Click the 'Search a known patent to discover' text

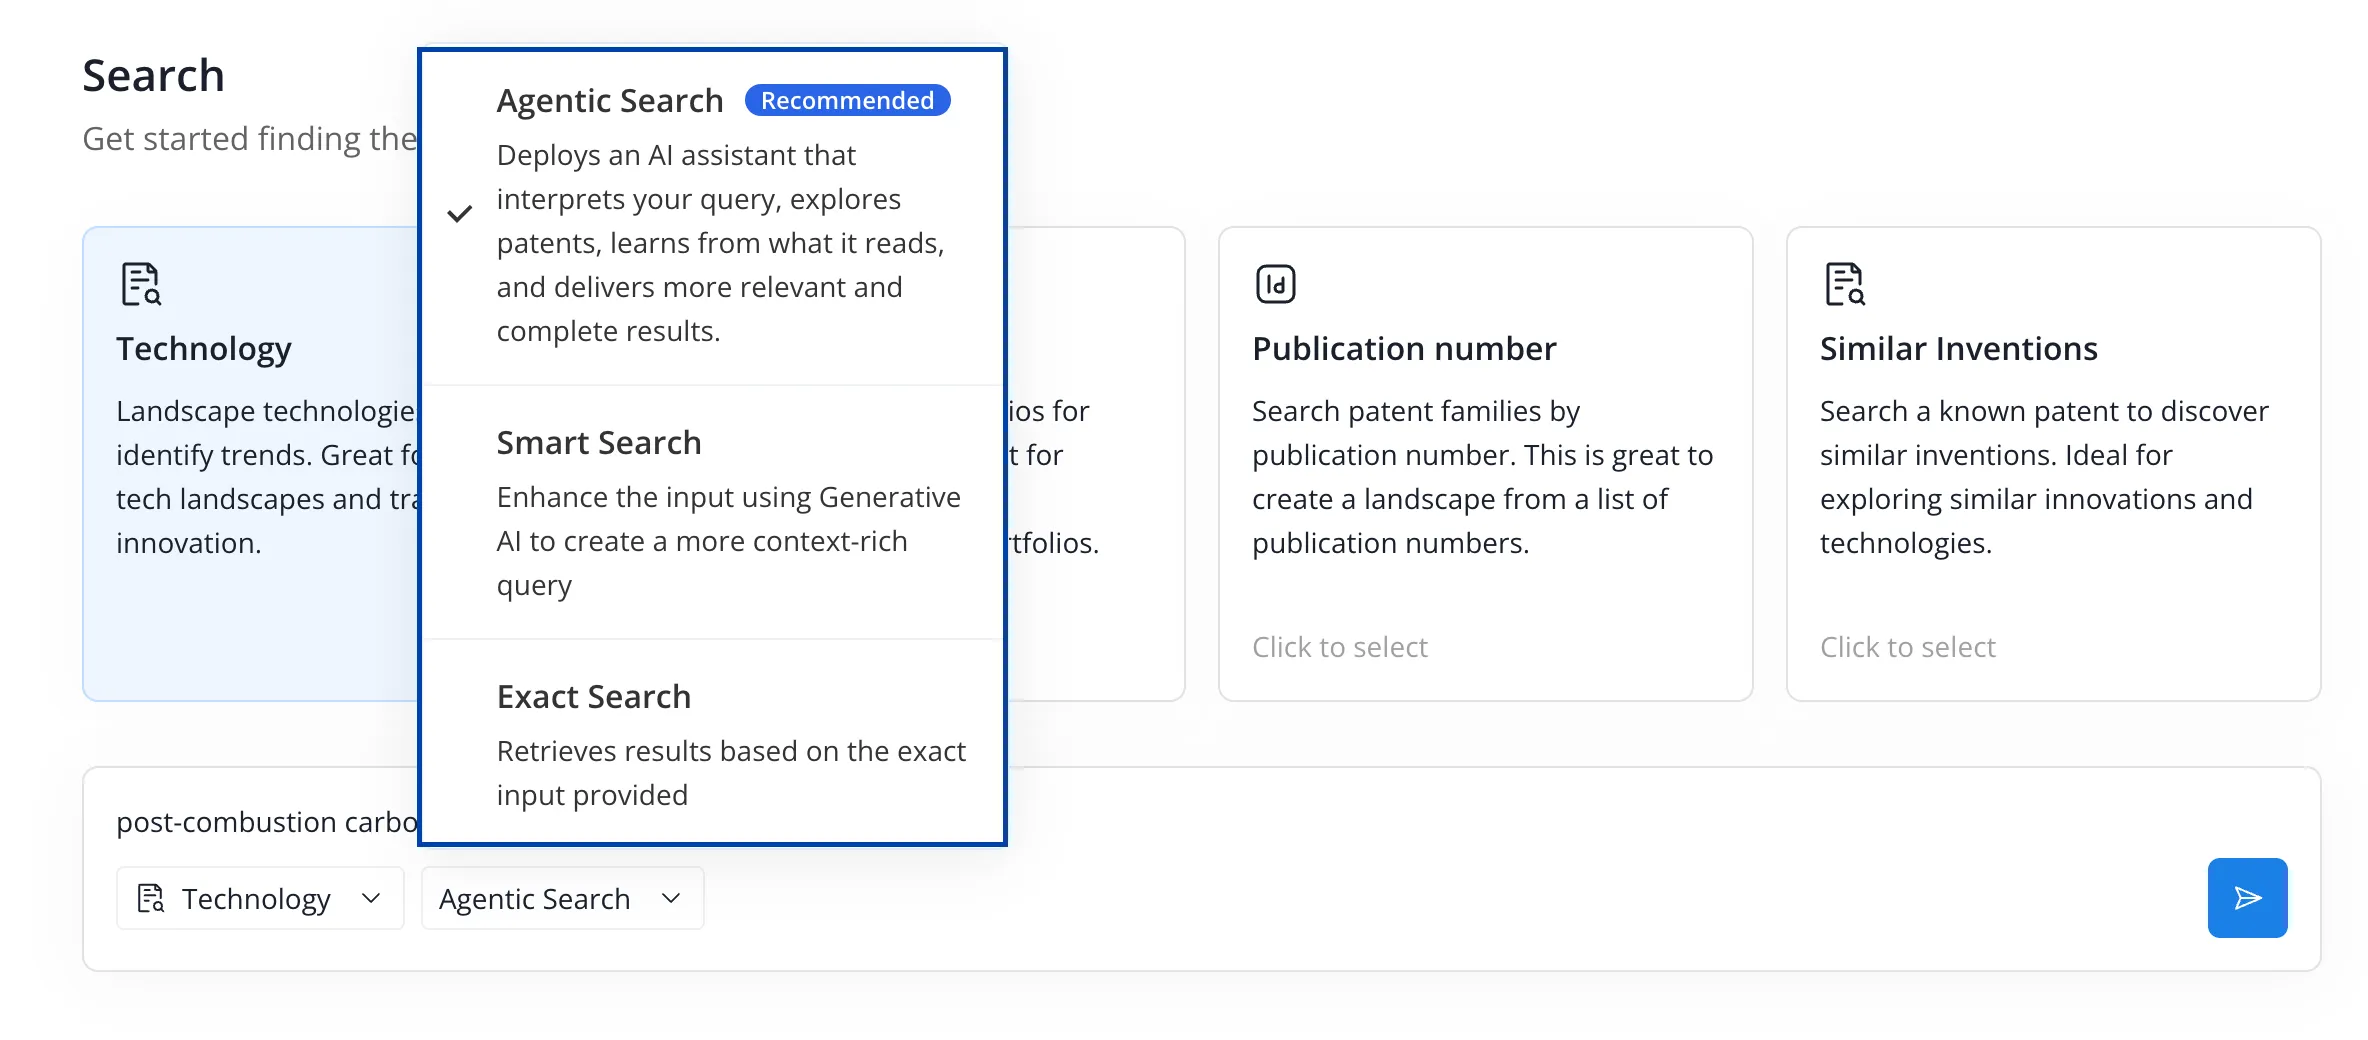2044,411
